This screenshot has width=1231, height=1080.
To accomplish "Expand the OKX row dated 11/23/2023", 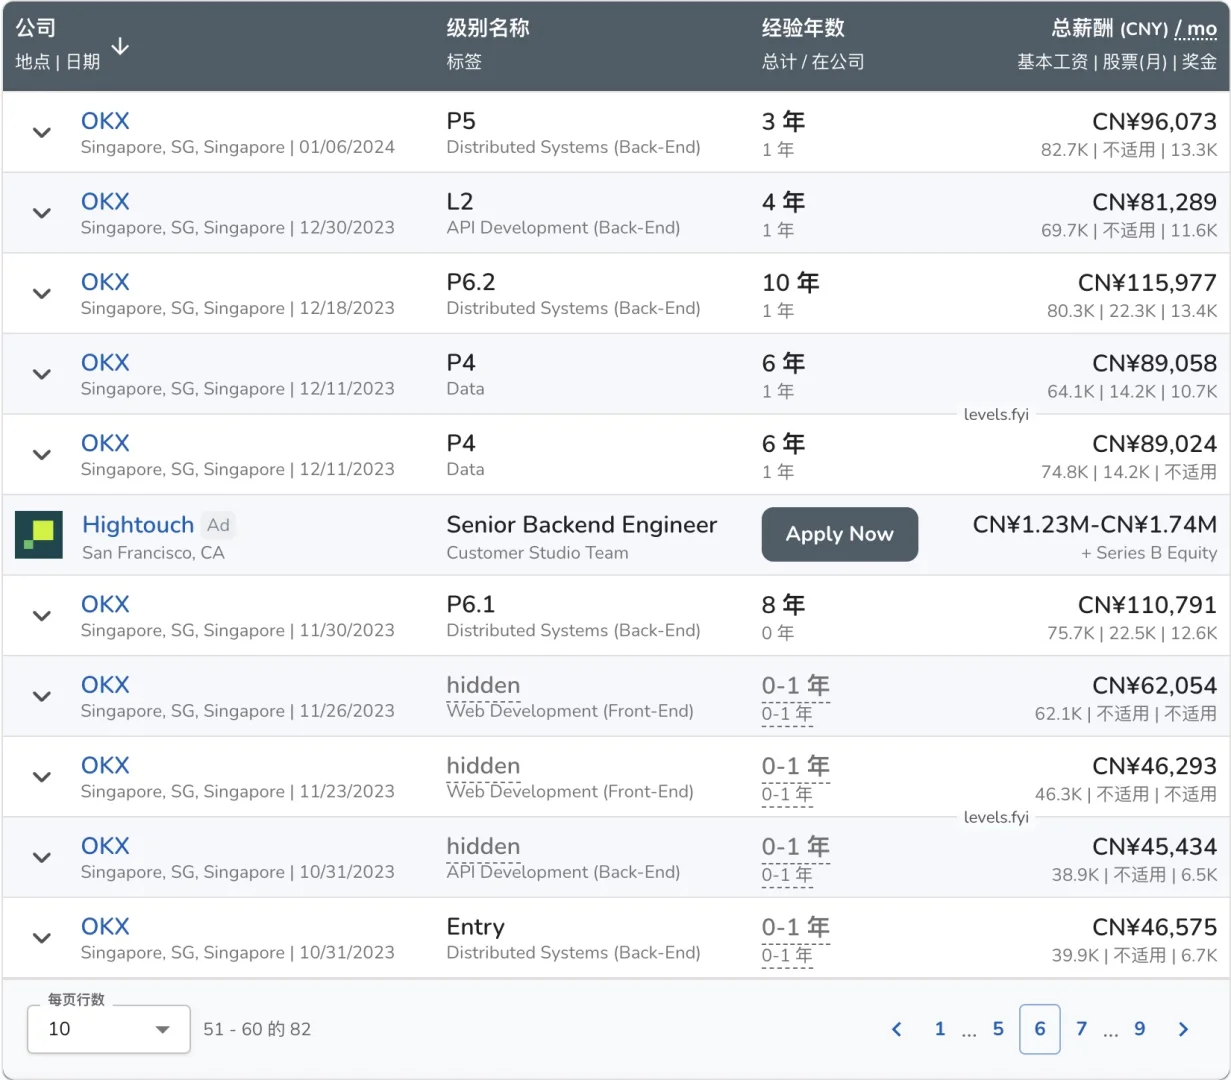I will 42,777.
